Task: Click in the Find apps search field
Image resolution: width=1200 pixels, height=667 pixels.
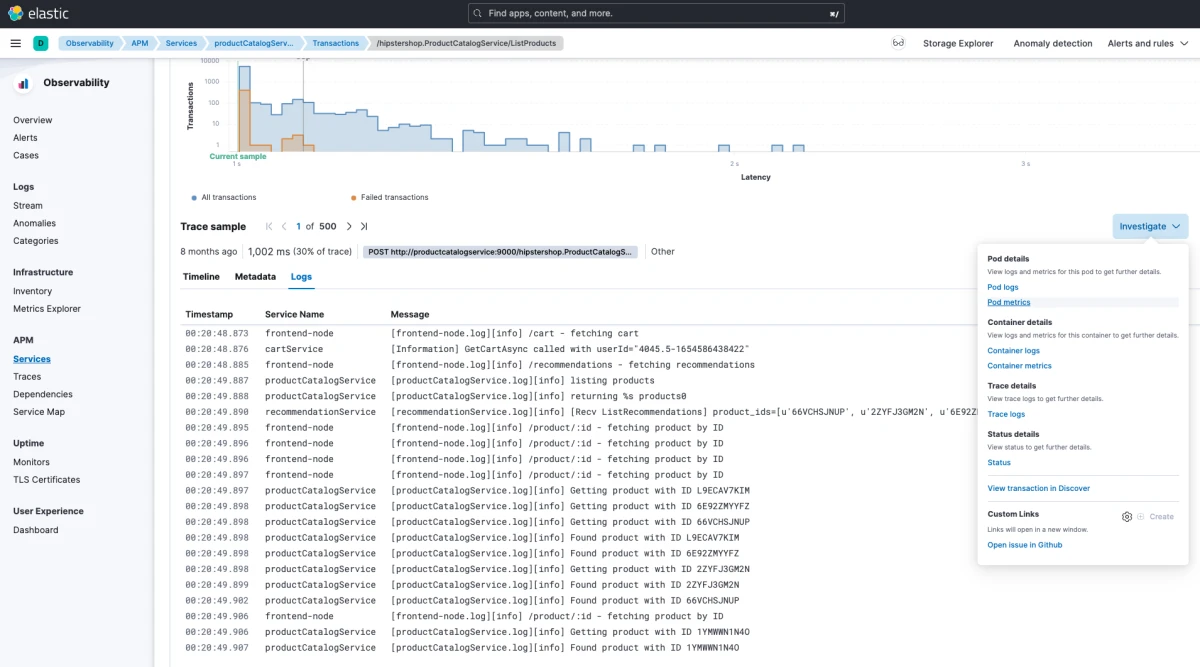Action: pos(657,13)
